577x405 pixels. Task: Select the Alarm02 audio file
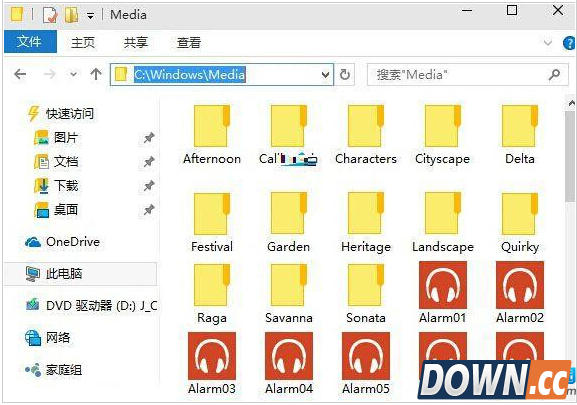tap(520, 292)
